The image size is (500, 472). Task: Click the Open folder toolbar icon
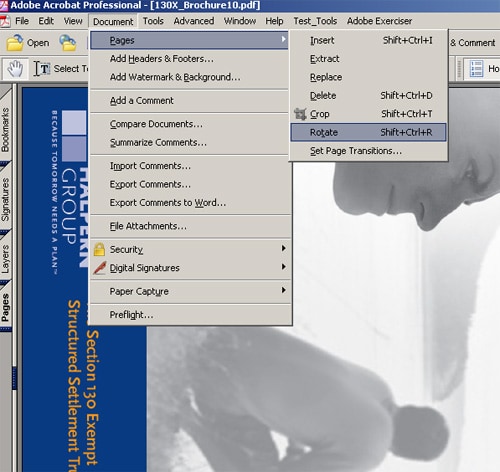[x=15, y=43]
